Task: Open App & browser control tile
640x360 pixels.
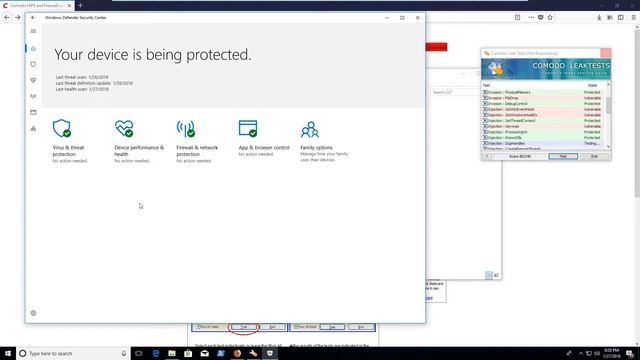Action: click(264, 139)
